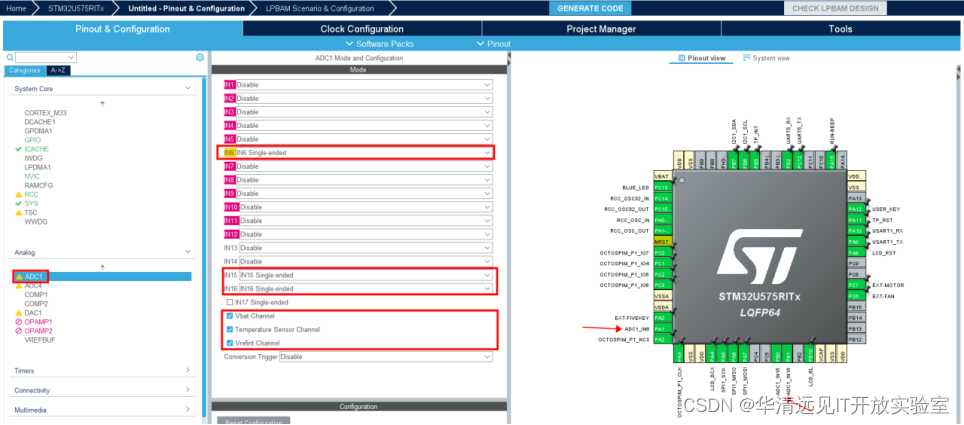This screenshot has width=964, height=425.
Task: Switch to the Clock Configuration tab
Action: (x=362, y=29)
